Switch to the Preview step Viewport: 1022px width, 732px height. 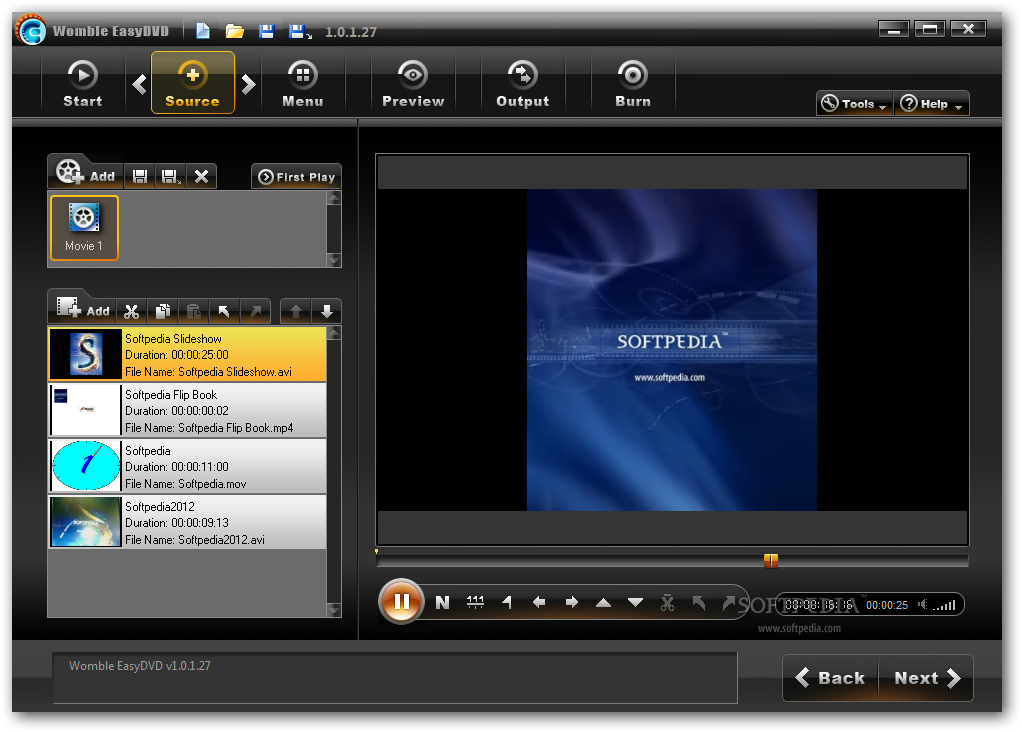click(x=413, y=83)
